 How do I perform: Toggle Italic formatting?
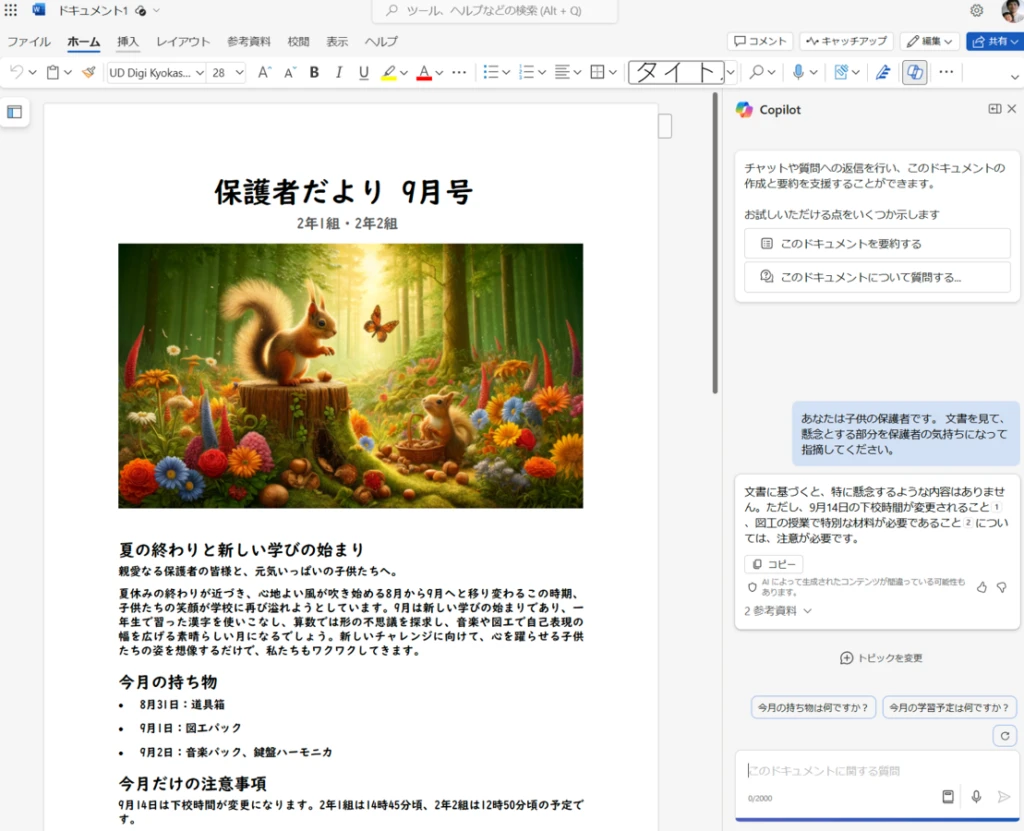click(340, 72)
